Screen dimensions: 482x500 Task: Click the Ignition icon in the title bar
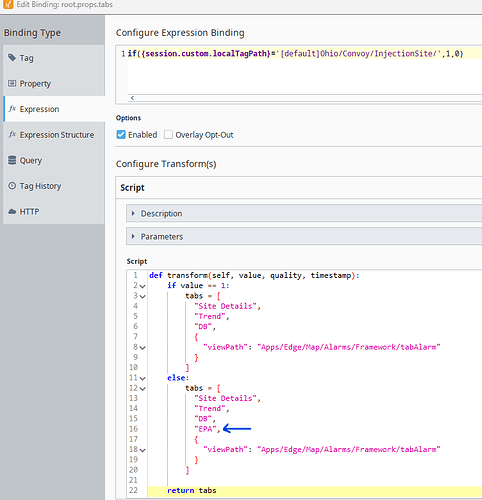tap(8, 4)
